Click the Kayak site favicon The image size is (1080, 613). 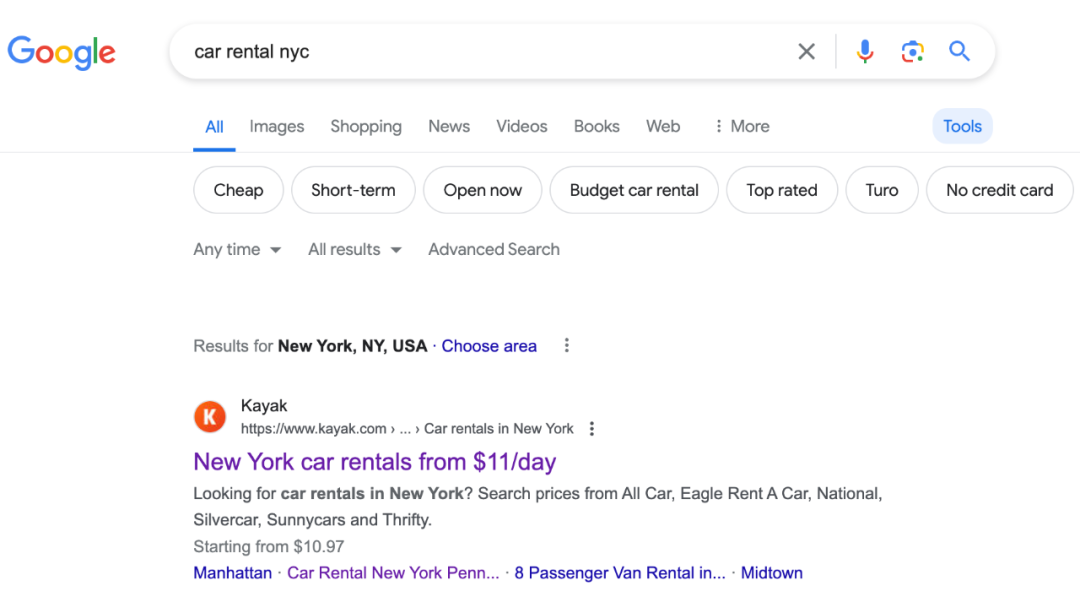tap(210, 417)
